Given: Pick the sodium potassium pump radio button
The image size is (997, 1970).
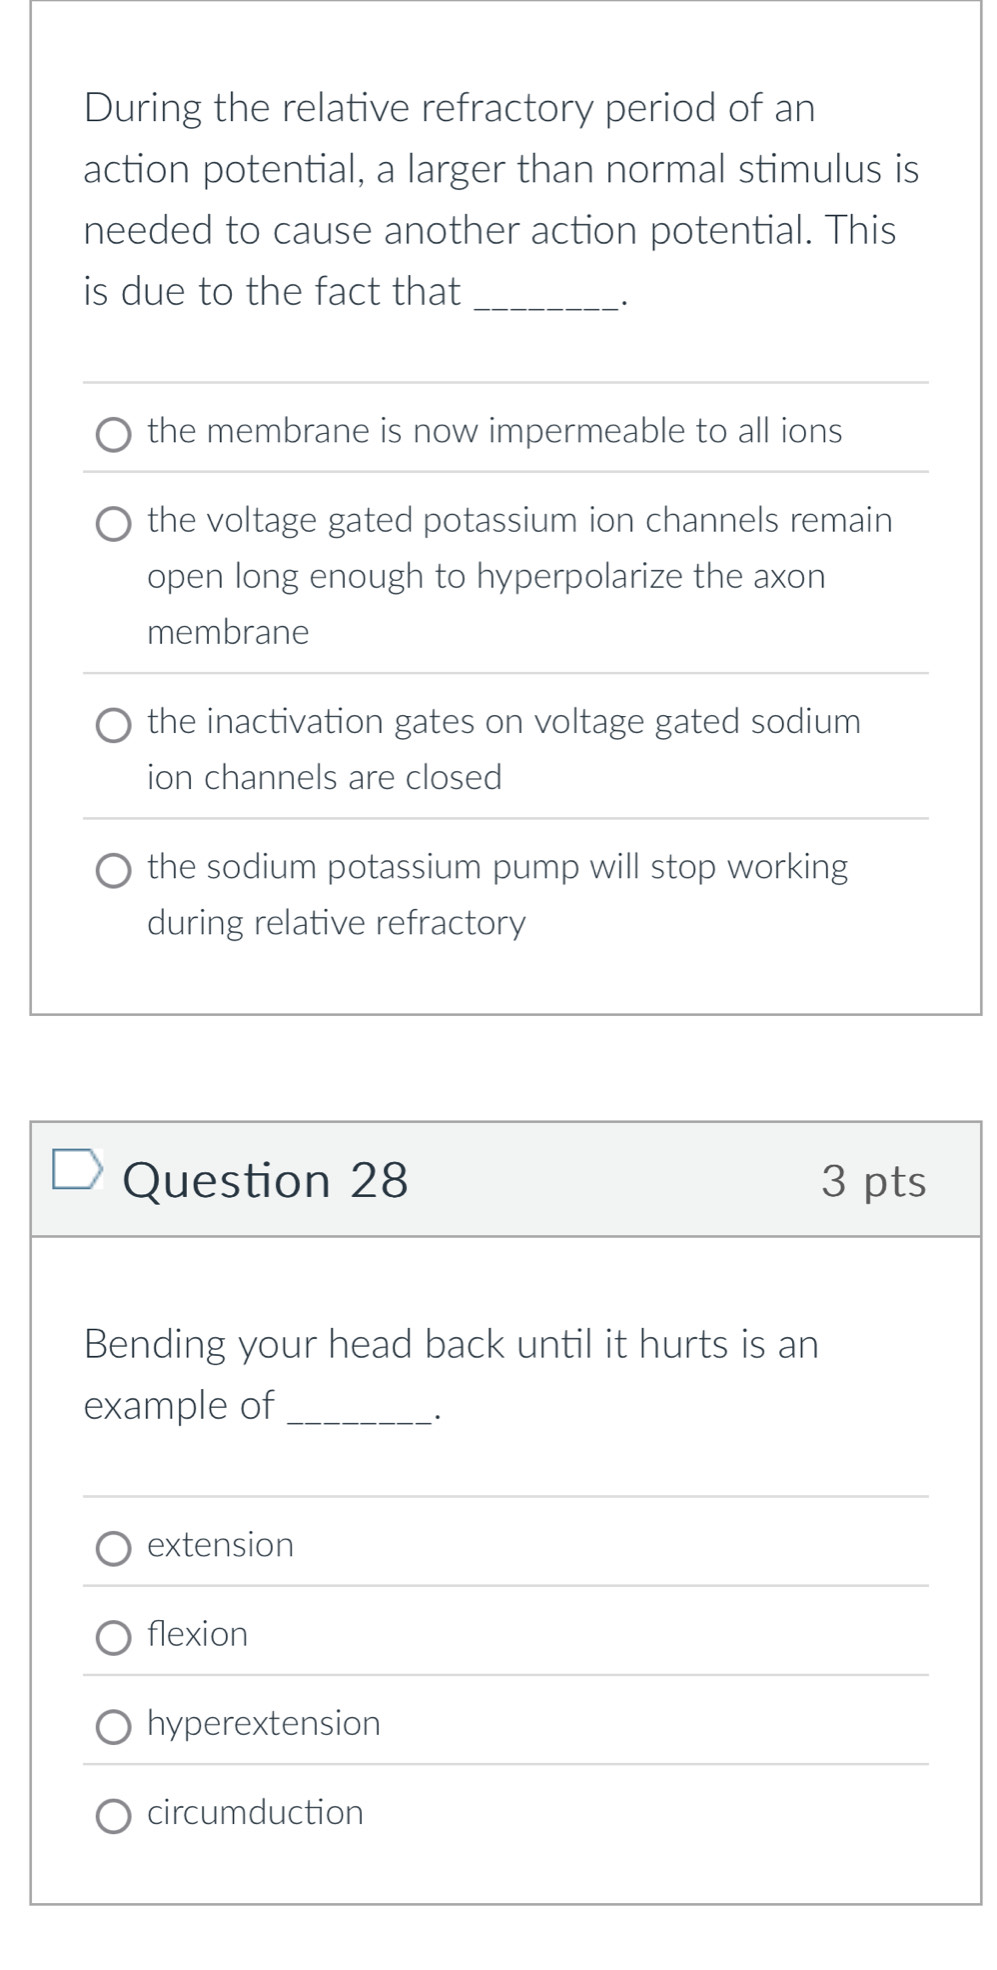Looking at the screenshot, I should pos(114,871).
